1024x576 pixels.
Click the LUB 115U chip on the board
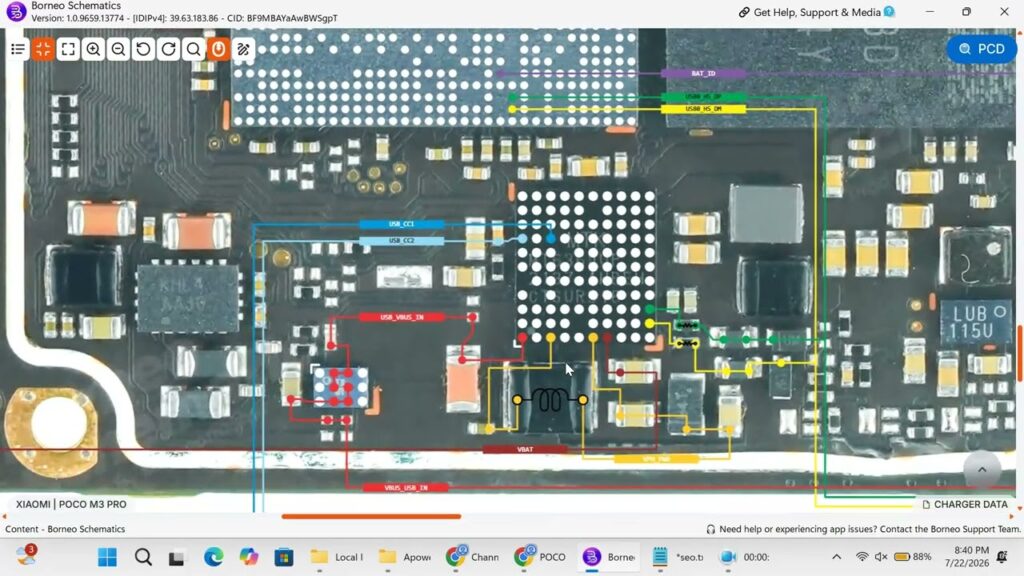(976, 322)
